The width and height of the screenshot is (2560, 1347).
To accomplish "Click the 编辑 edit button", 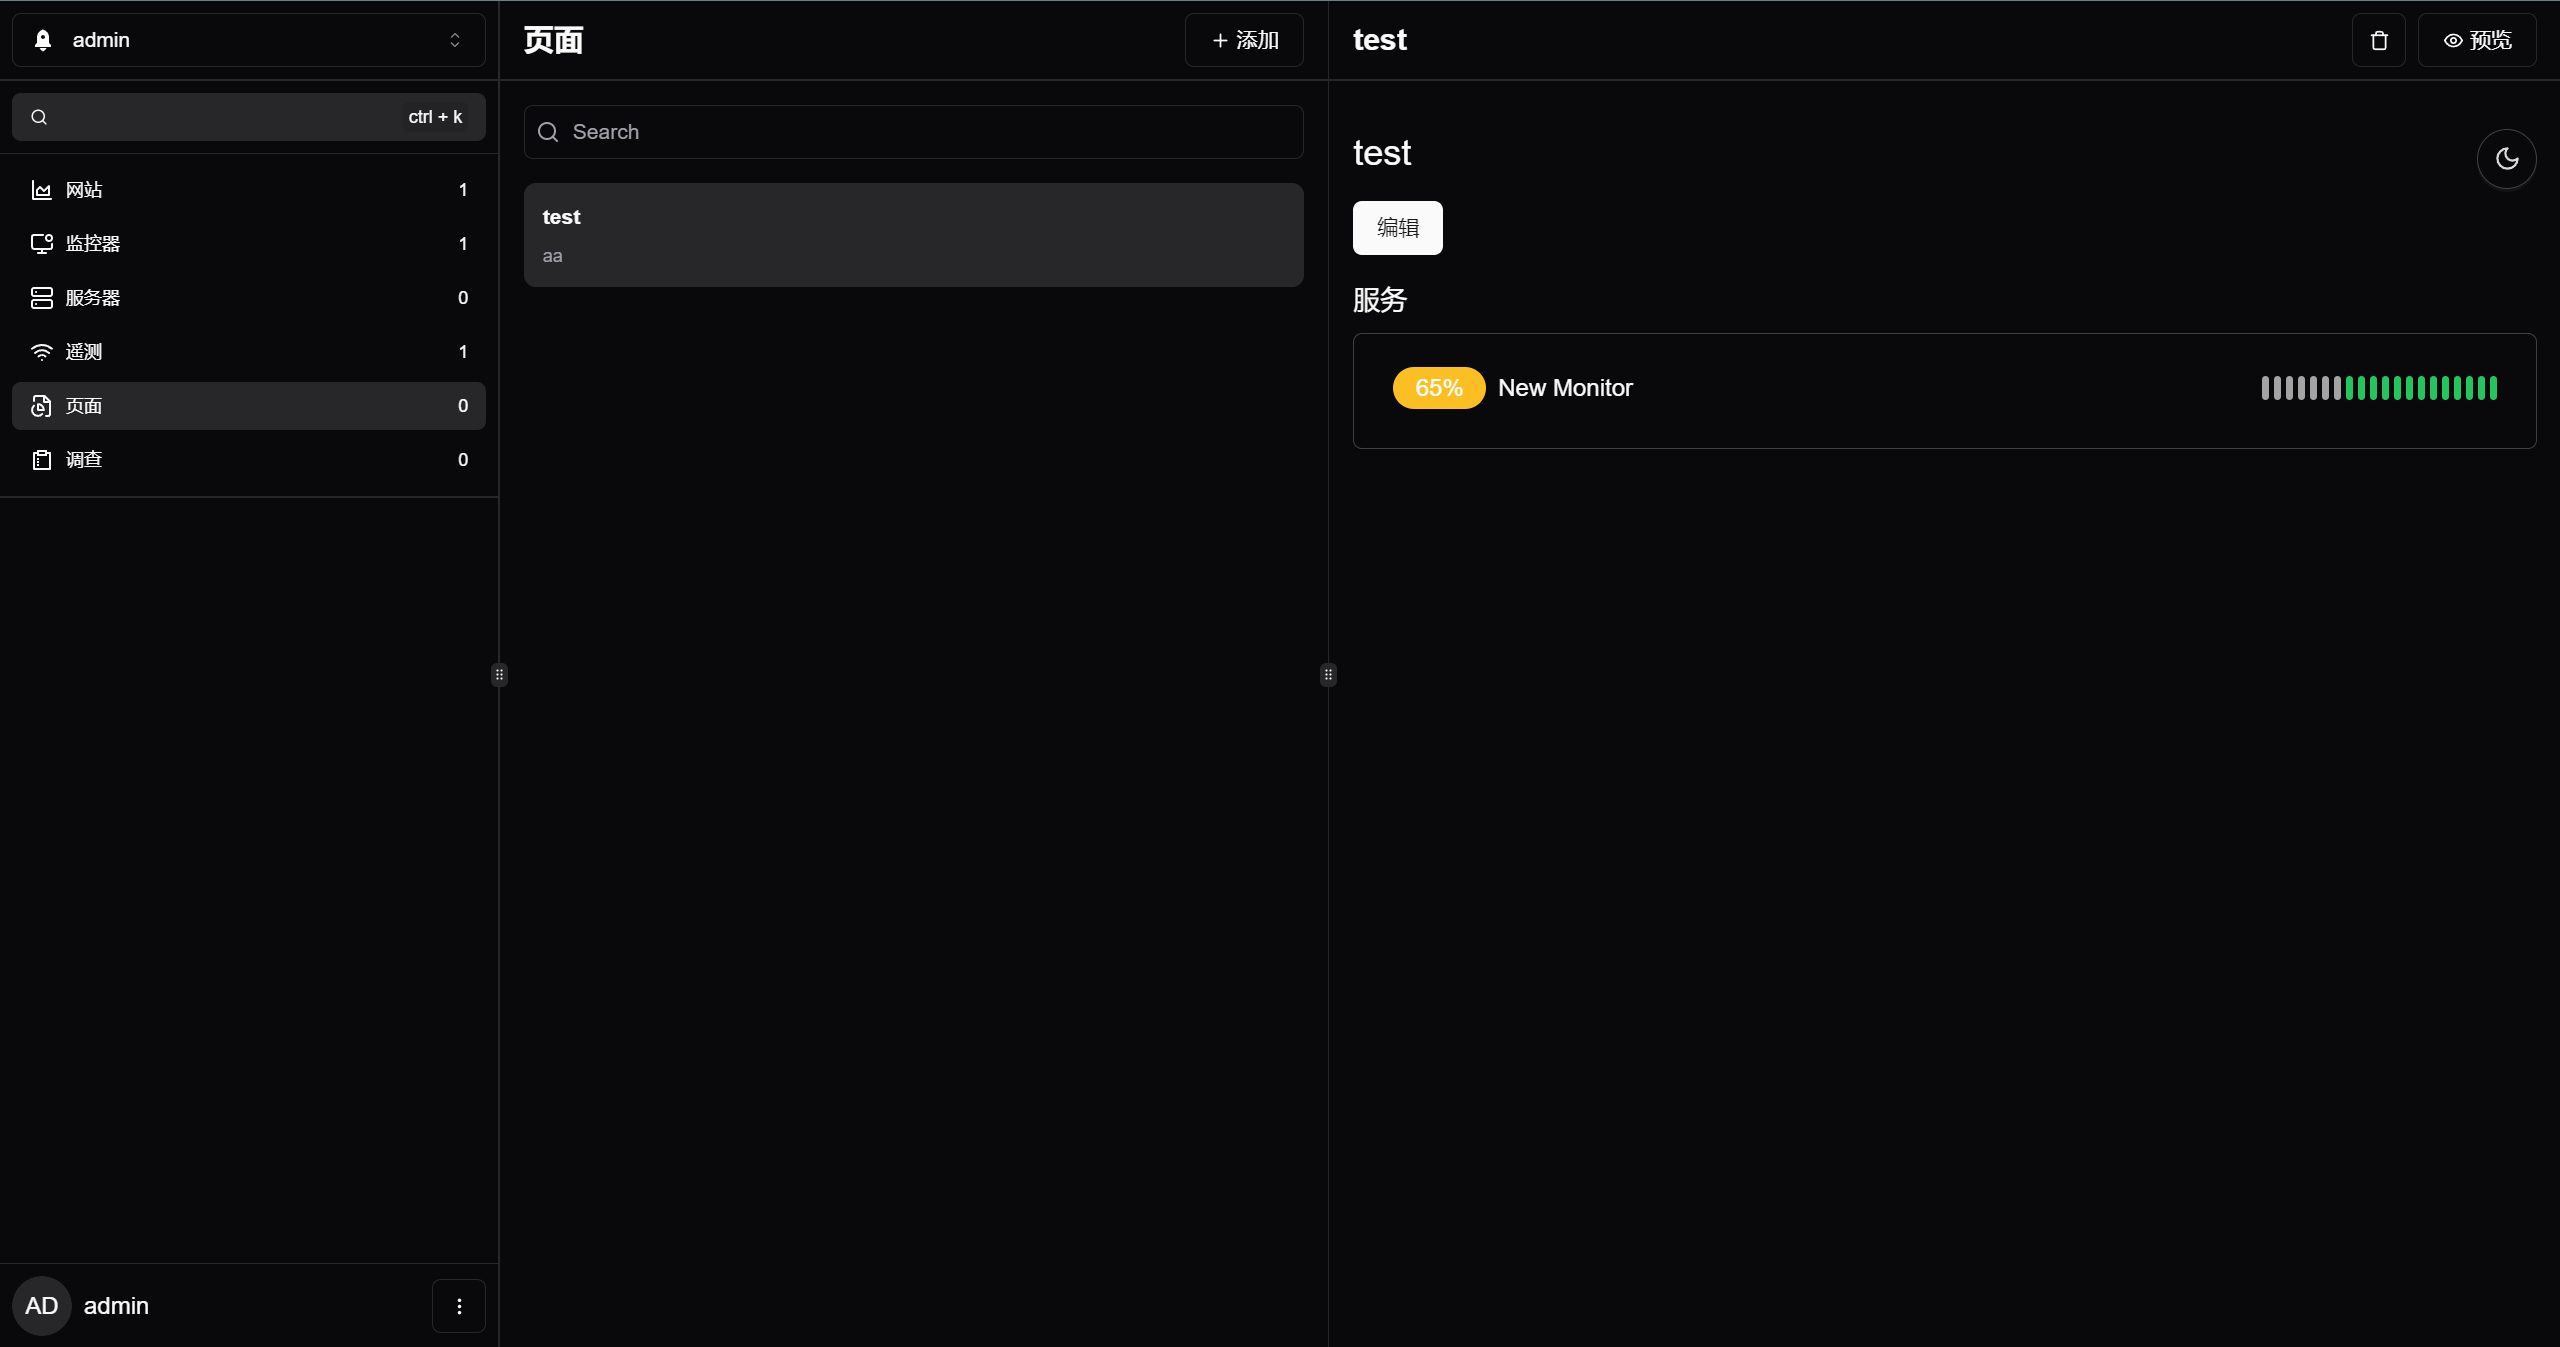I will [x=1397, y=228].
